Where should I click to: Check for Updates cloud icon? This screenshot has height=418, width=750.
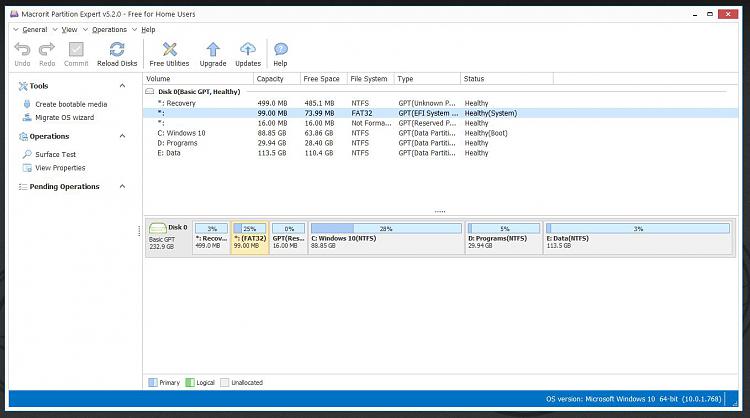click(x=248, y=49)
